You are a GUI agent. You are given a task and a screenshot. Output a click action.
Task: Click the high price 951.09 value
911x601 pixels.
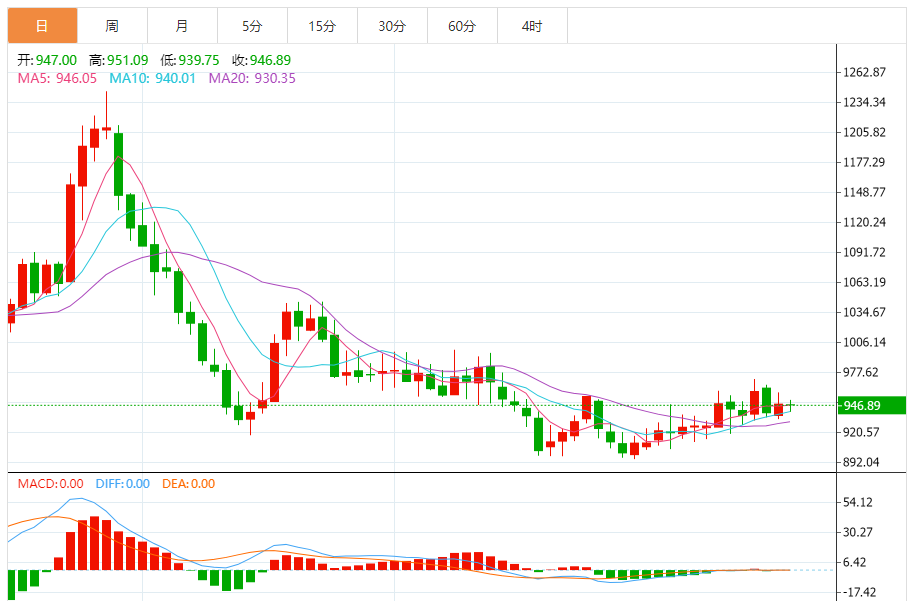127,60
